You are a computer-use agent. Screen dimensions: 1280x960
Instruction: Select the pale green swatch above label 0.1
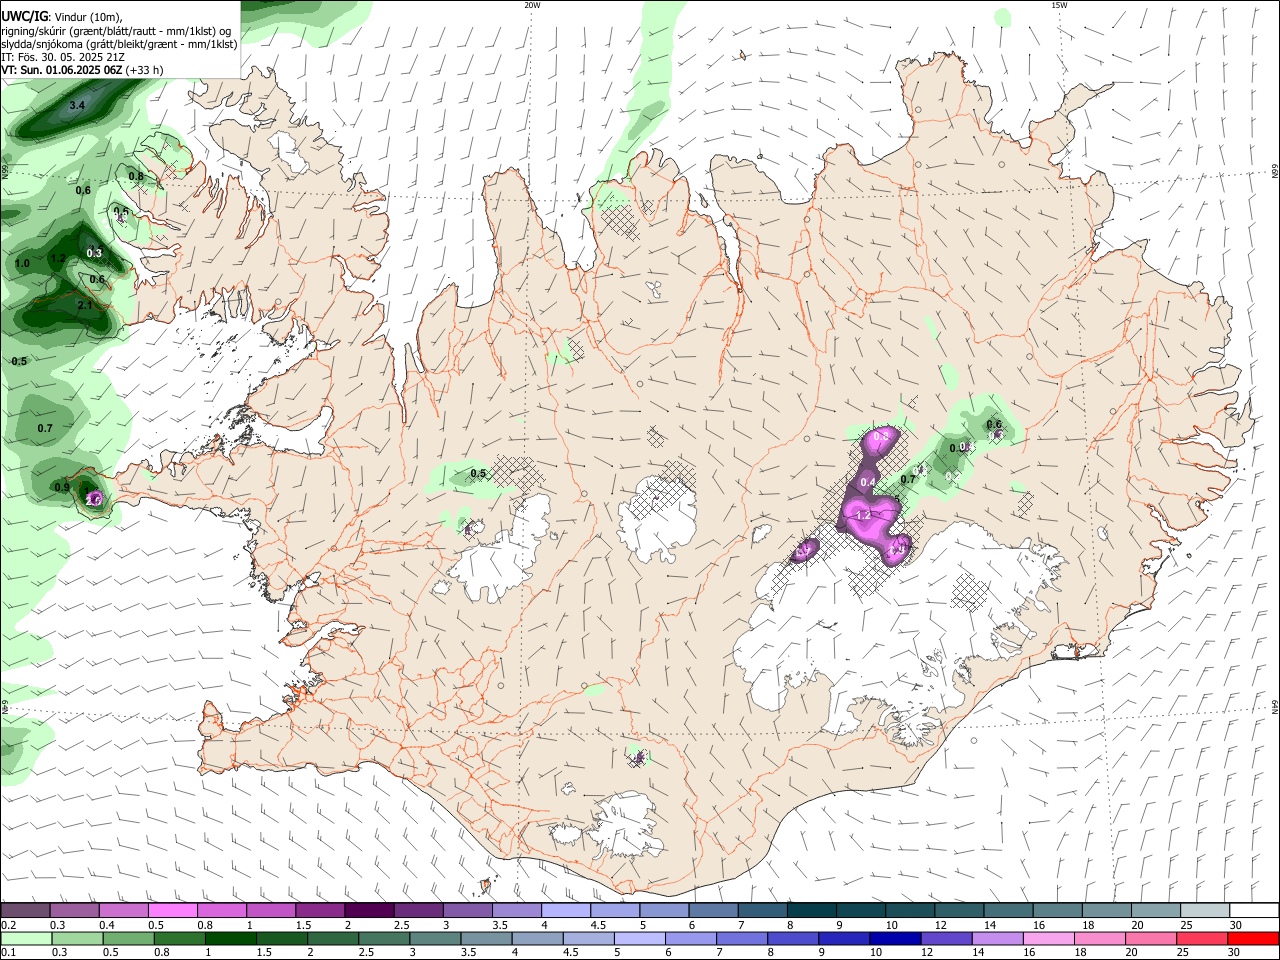(26, 938)
